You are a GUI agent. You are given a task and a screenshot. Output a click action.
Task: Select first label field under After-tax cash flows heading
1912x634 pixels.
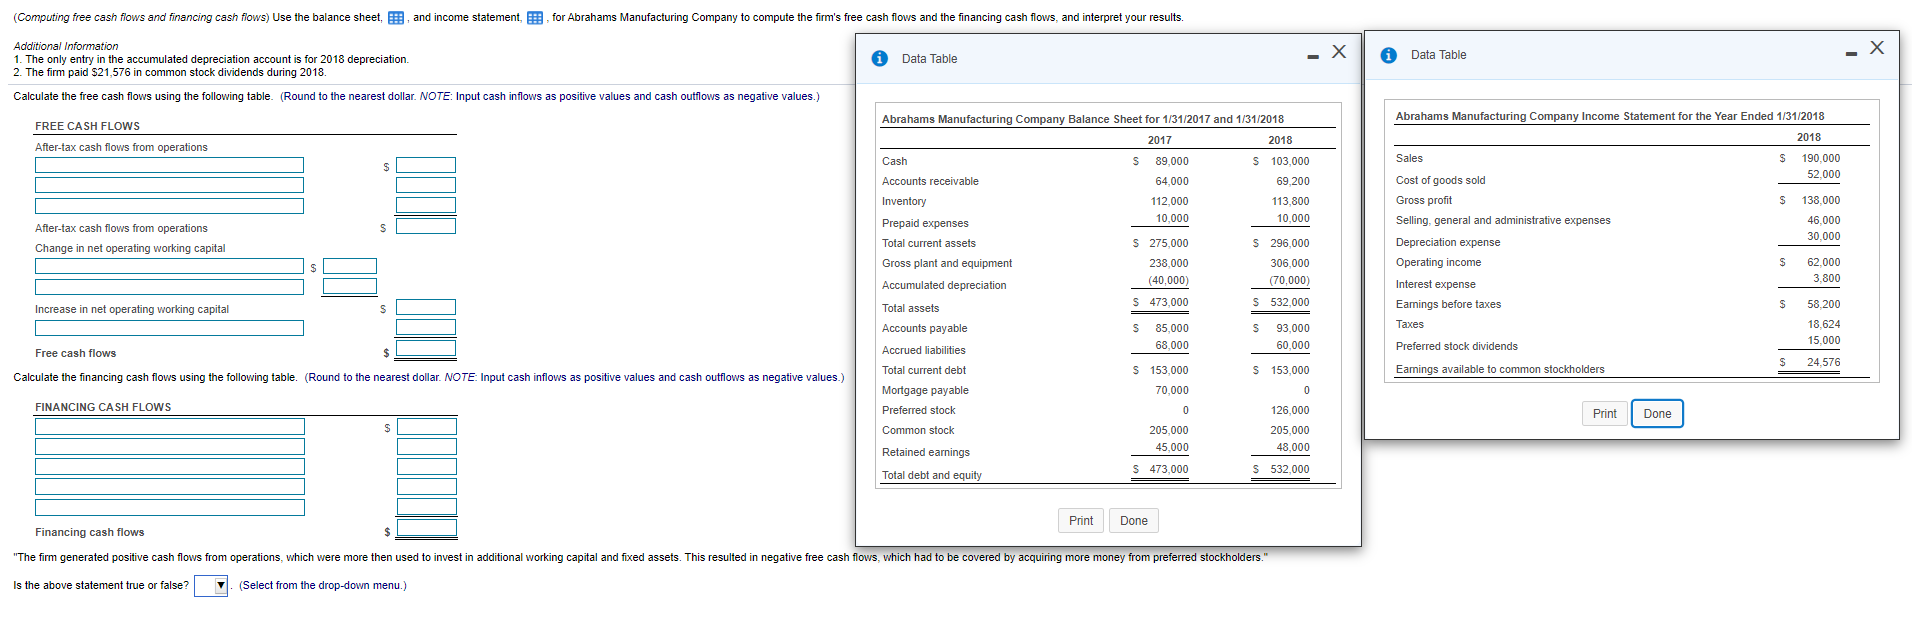[169, 165]
